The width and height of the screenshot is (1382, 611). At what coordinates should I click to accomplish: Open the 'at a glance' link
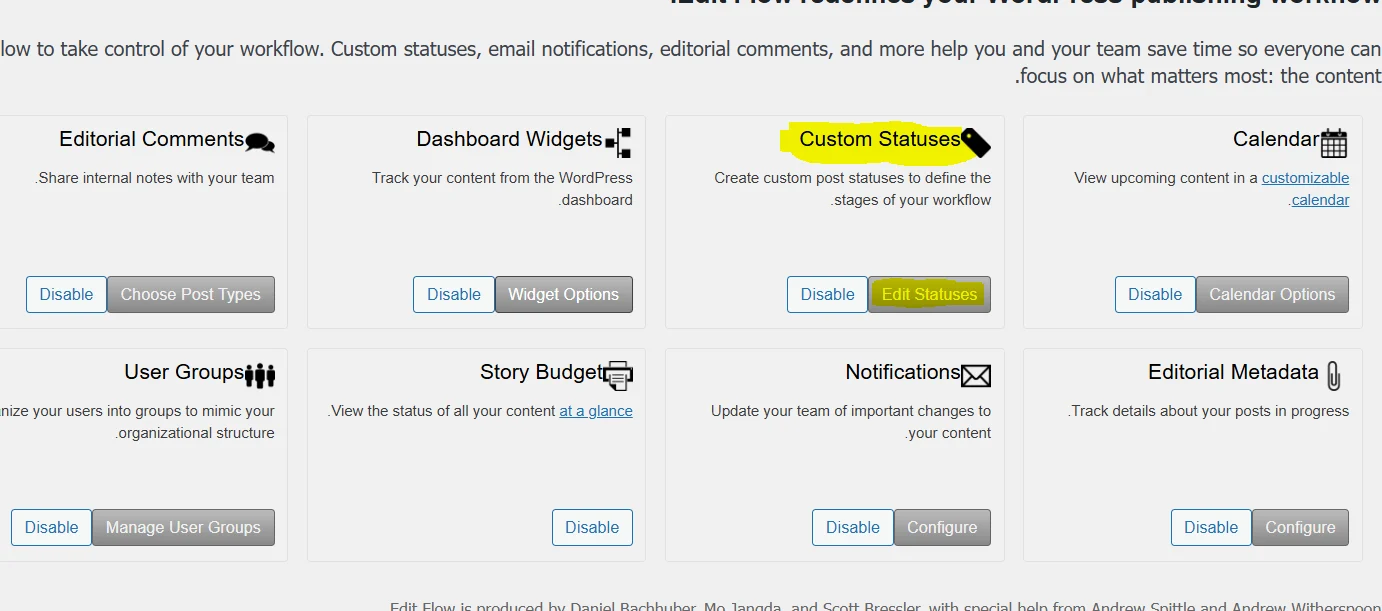pos(596,411)
